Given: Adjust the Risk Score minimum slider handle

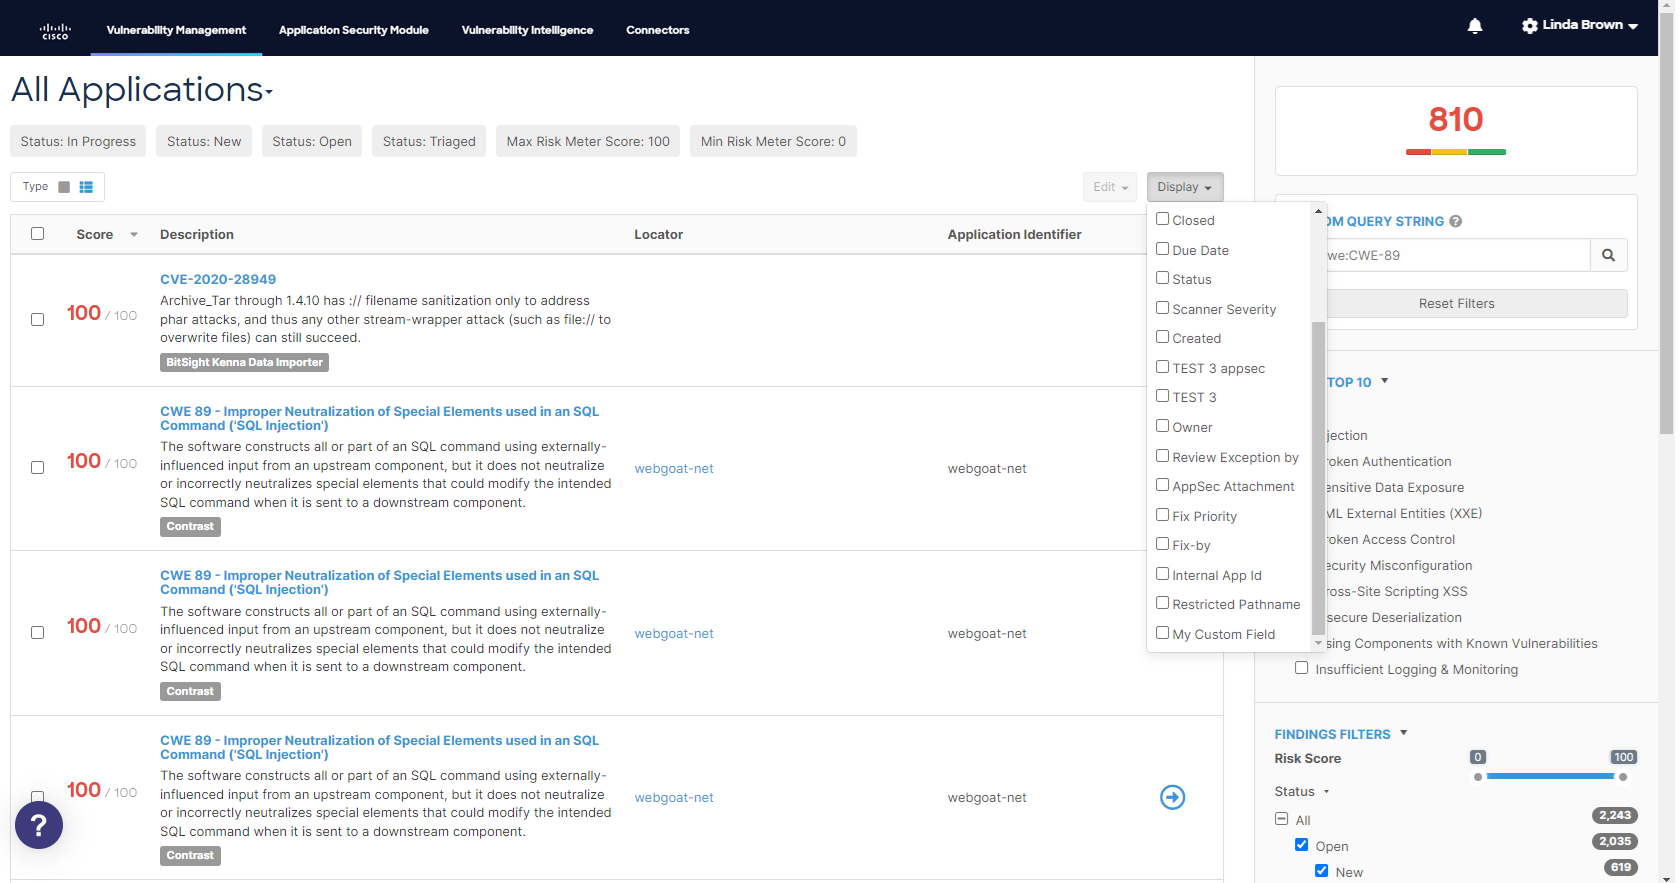Looking at the screenshot, I should click(1478, 777).
